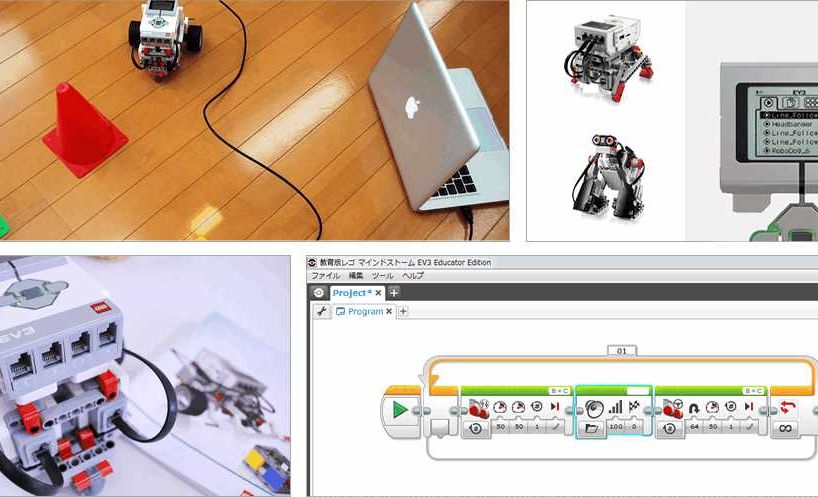818x497 pixels.
Task: Open Move Steering block mode selector
Action: (x=670, y=429)
